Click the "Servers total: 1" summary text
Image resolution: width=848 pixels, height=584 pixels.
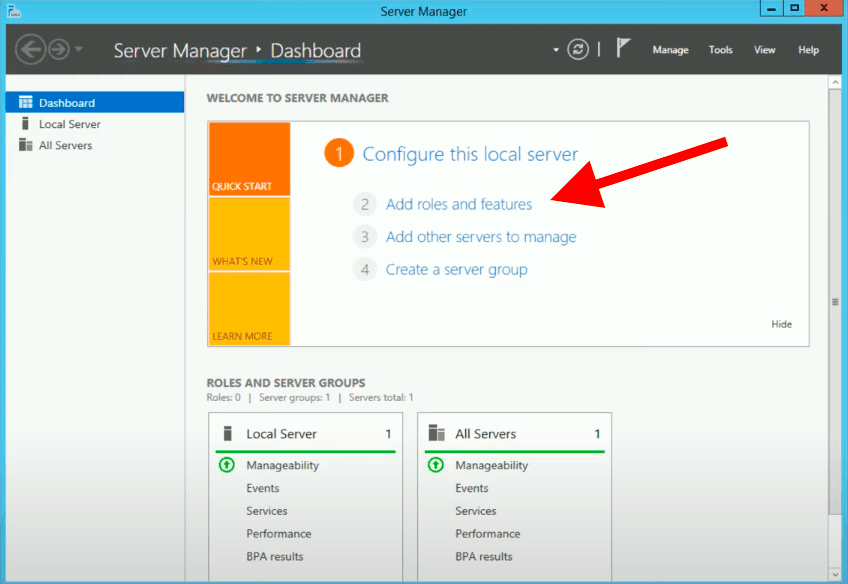coord(381,397)
